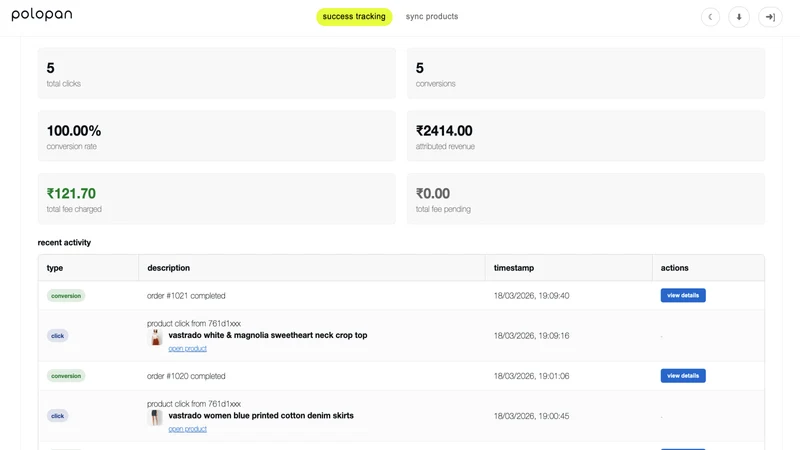Click the polopan logo
This screenshot has height=450, width=800.
point(42,15)
